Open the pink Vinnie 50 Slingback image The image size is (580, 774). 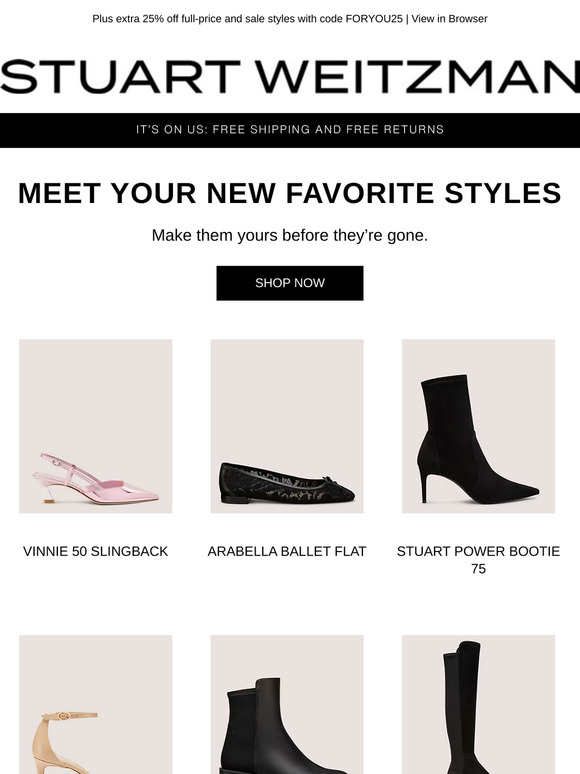96,426
